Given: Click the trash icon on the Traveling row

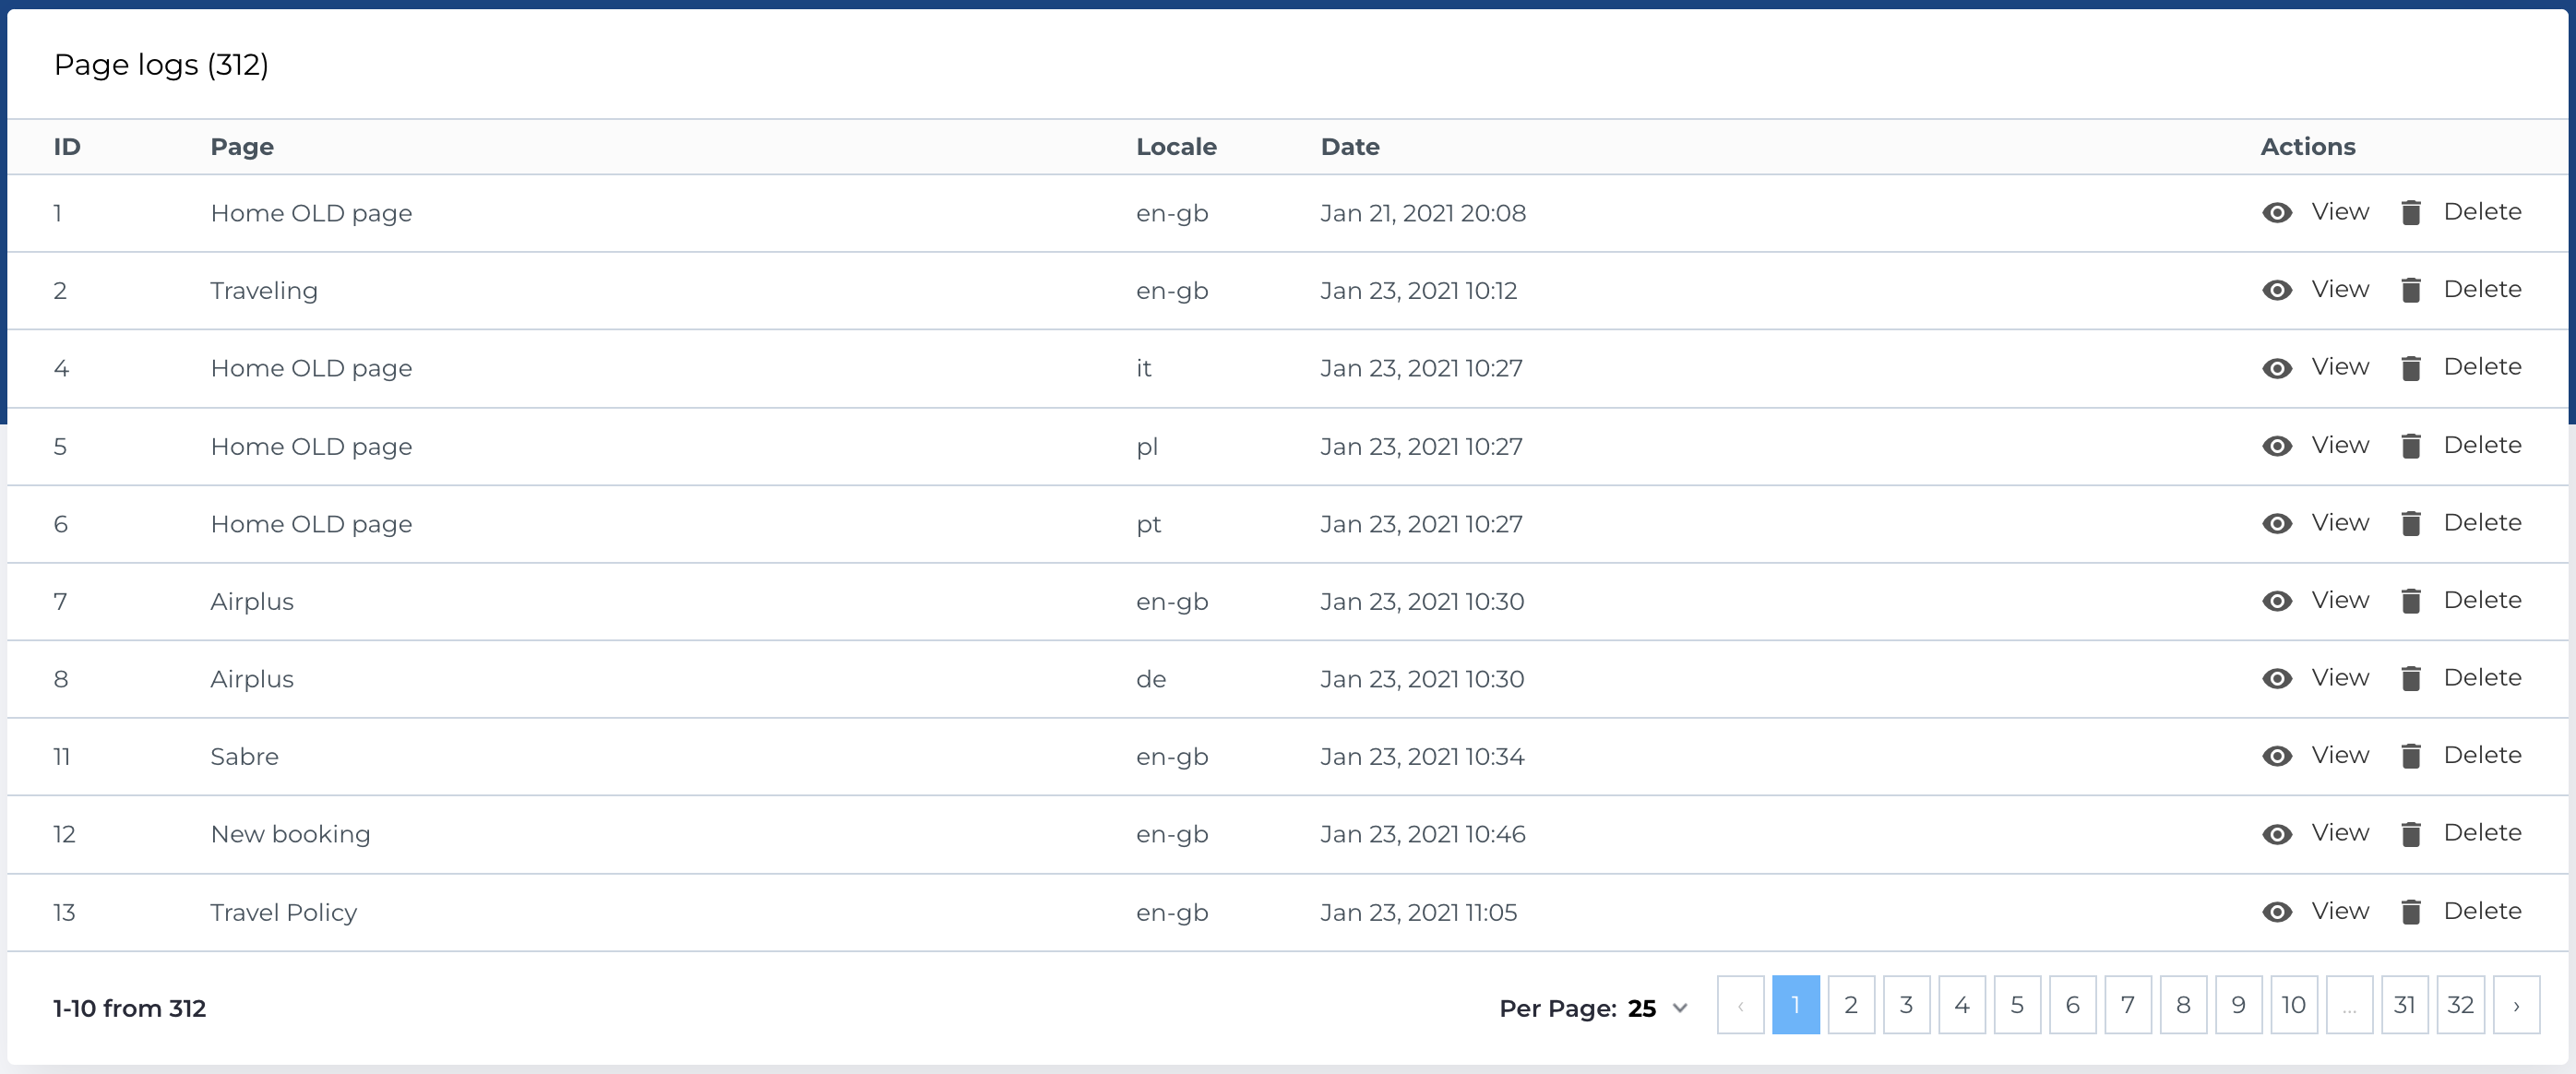Looking at the screenshot, I should coord(2412,290).
